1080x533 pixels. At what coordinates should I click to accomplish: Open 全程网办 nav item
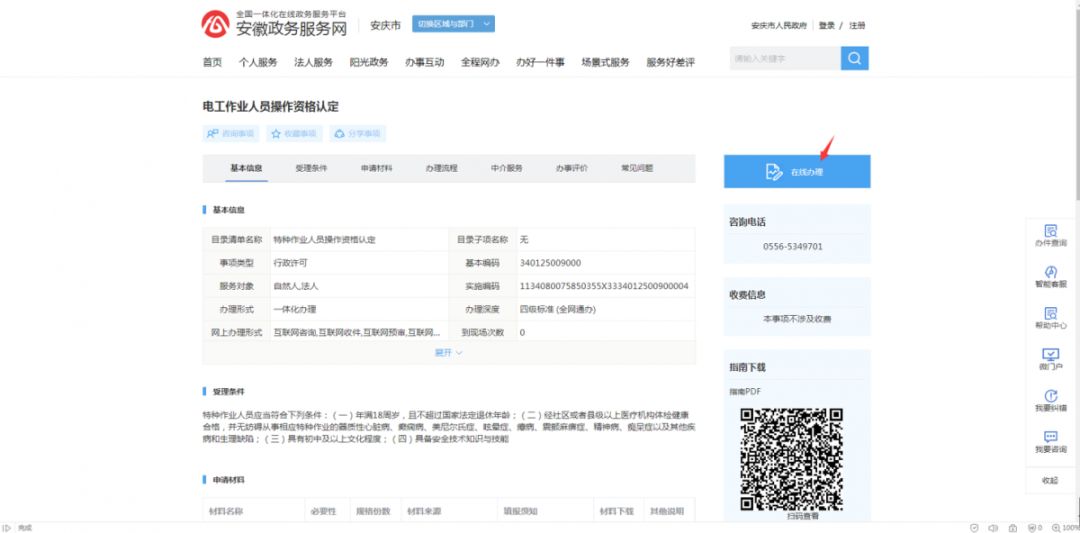click(480, 62)
